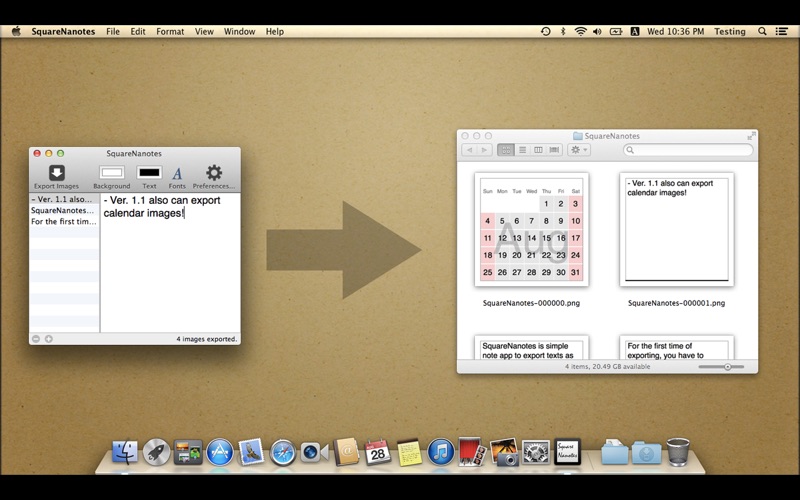This screenshot has width=800, height=500.
Task: Select the 'Ver. 1.1 also can export' thumbnail
Action: [677, 229]
